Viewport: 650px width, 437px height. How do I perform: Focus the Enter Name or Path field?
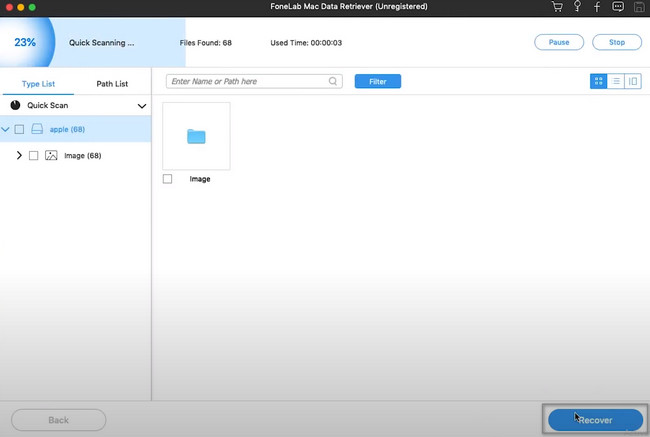coord(254,81)
